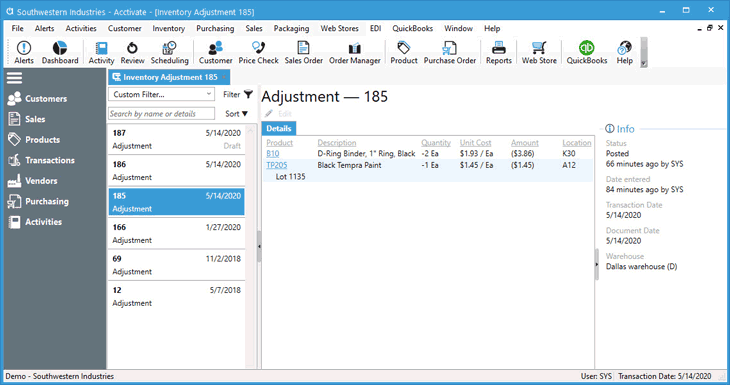Open the Dashboard pie-chart icon

tap(60, 52)
